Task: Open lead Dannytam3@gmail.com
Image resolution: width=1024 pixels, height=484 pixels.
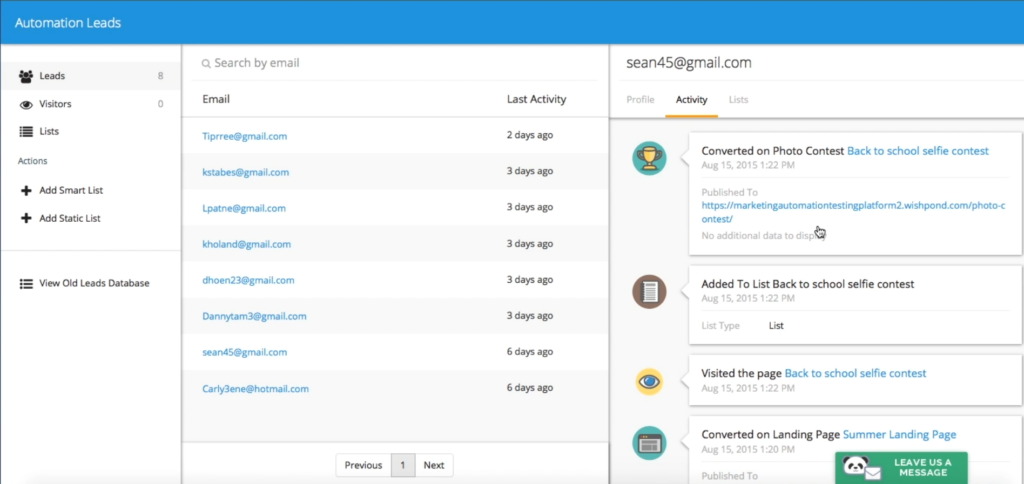Action: point(255,316)
